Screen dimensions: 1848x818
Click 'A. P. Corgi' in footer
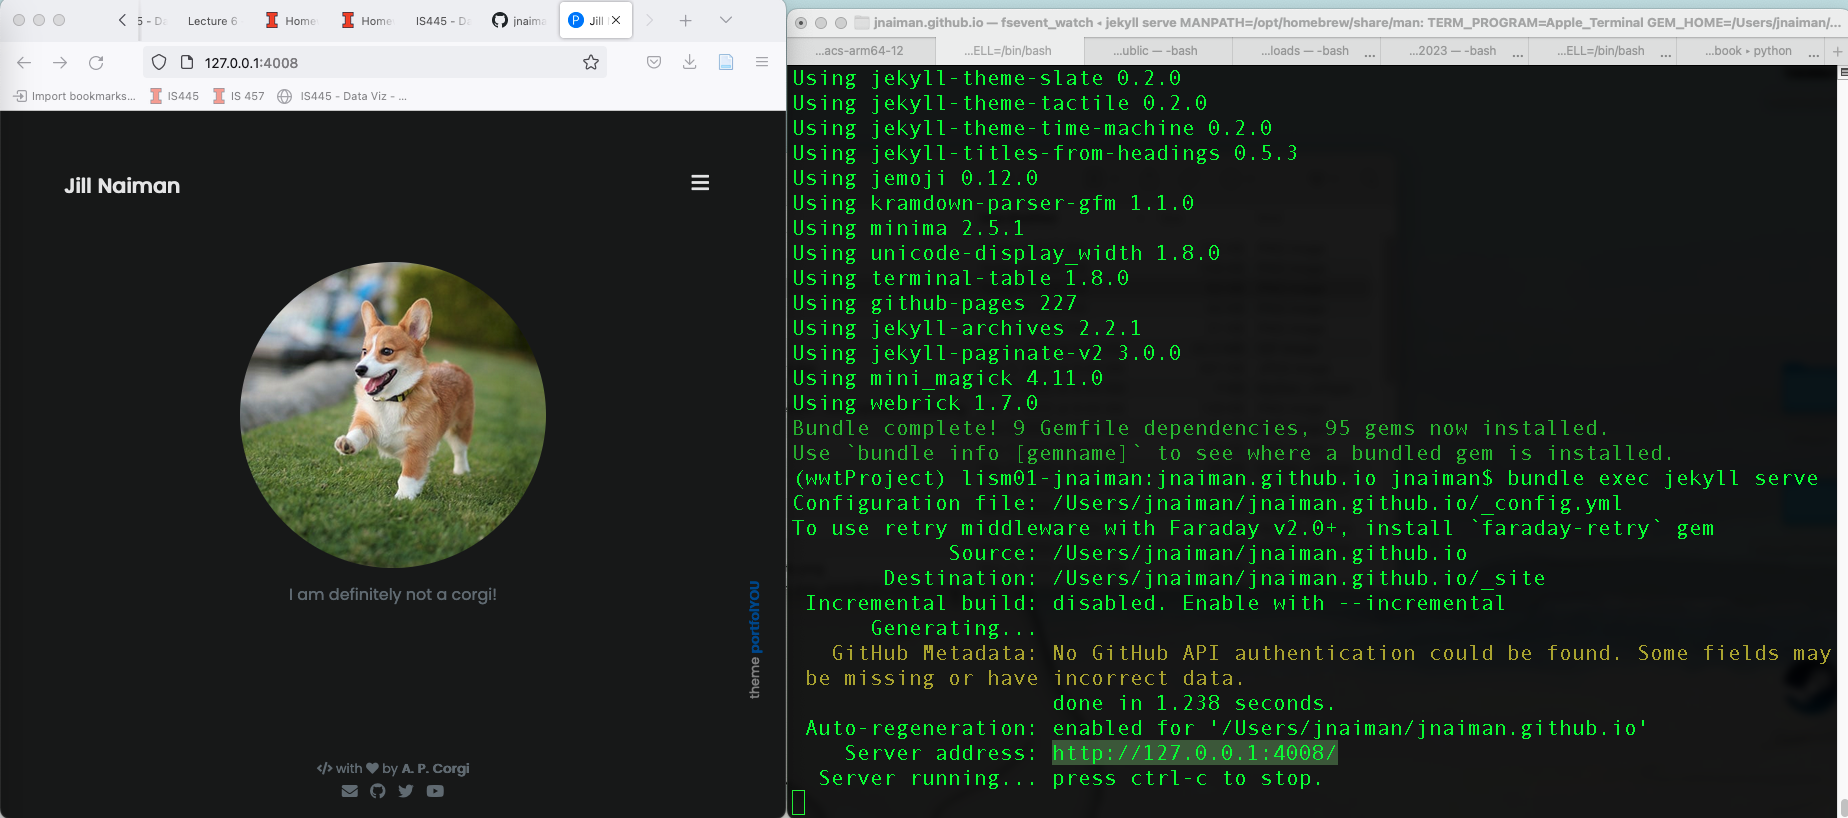(x=435, y=768)
